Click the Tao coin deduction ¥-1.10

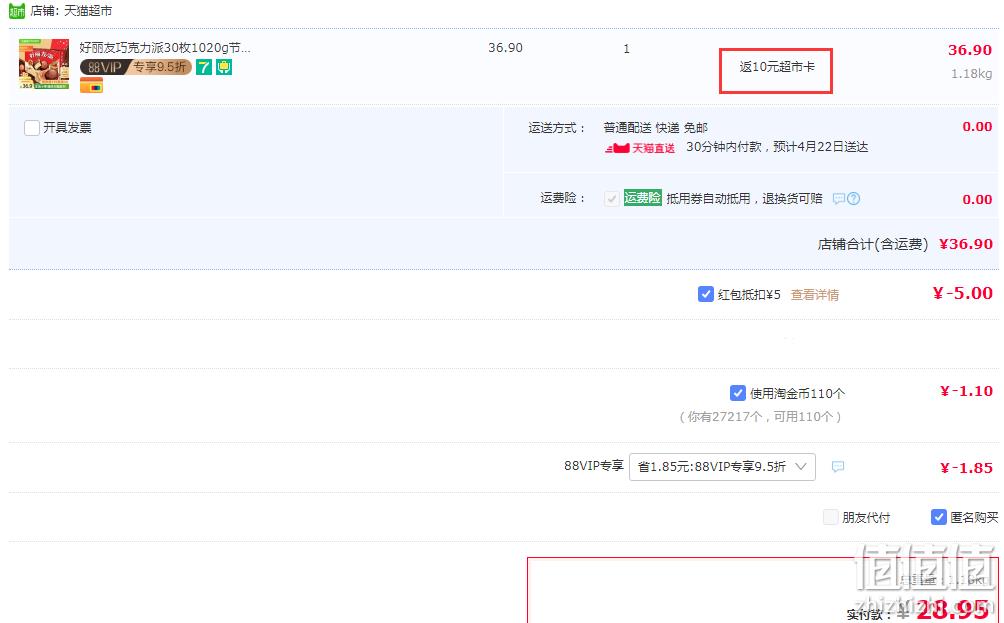click(x=966, y=391)
